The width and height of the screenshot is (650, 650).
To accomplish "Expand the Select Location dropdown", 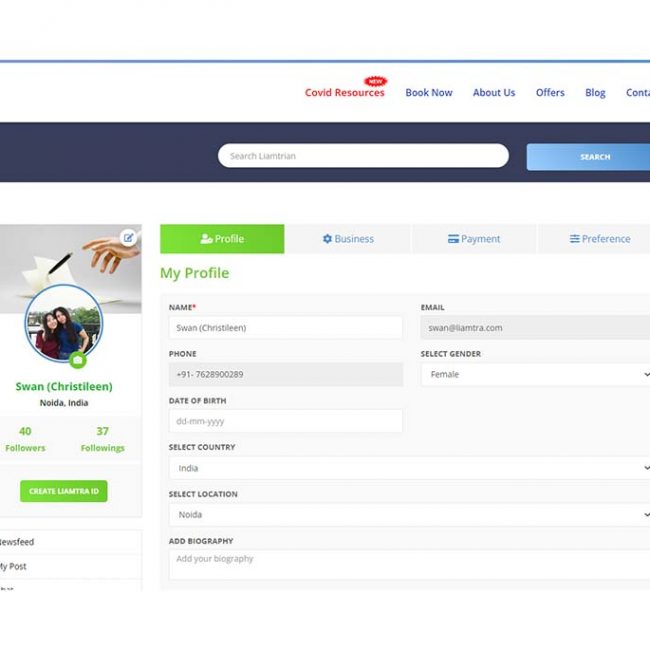I will click(409, 514).
